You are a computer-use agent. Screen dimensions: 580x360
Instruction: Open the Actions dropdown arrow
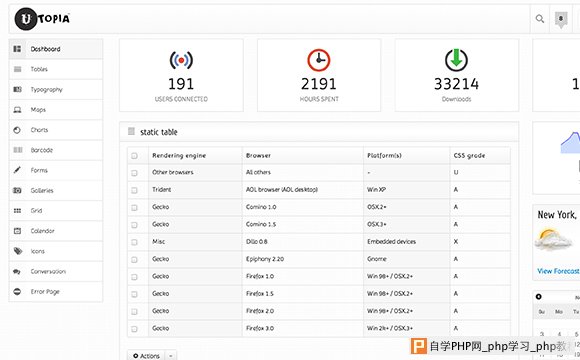pyautogui.click(x=171, y=356)
